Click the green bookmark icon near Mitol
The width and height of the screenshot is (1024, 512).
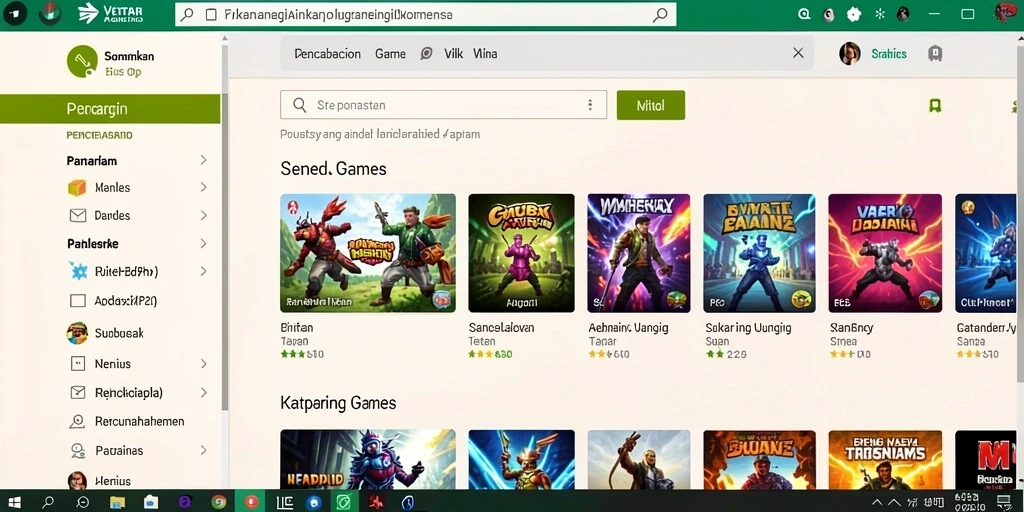[935, 106]
